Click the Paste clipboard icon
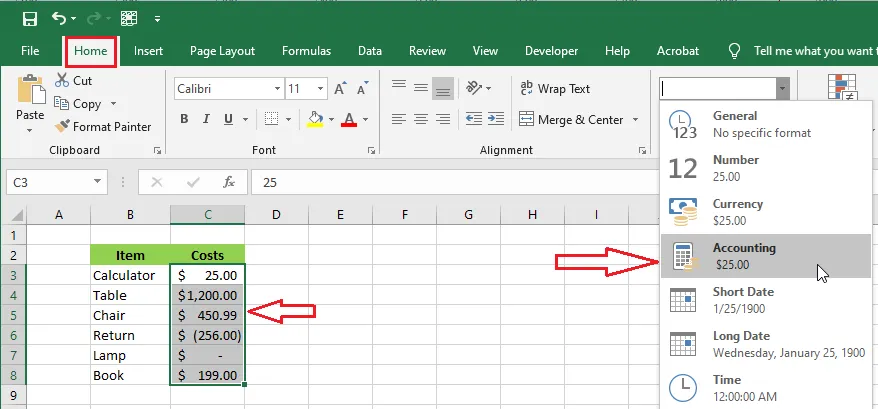Viewport: 878px width, 409px height. 30,90
